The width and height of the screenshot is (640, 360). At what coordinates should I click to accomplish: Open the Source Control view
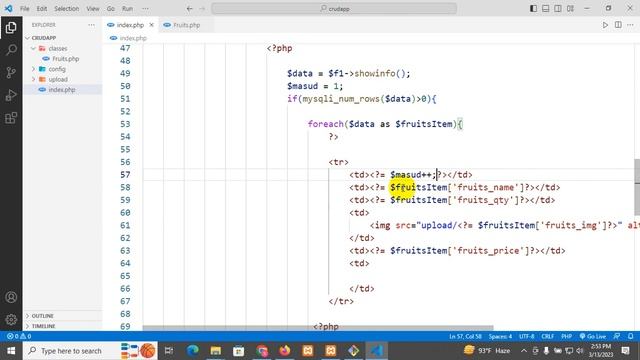11,73
